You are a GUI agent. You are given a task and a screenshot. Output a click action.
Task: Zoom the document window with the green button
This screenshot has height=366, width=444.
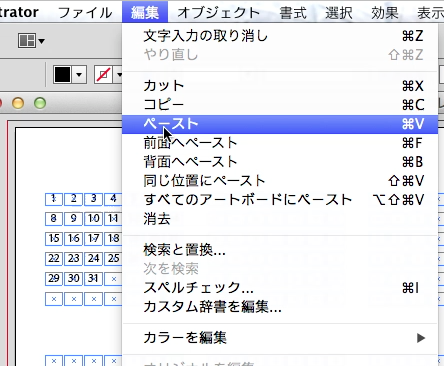[40, 103]
